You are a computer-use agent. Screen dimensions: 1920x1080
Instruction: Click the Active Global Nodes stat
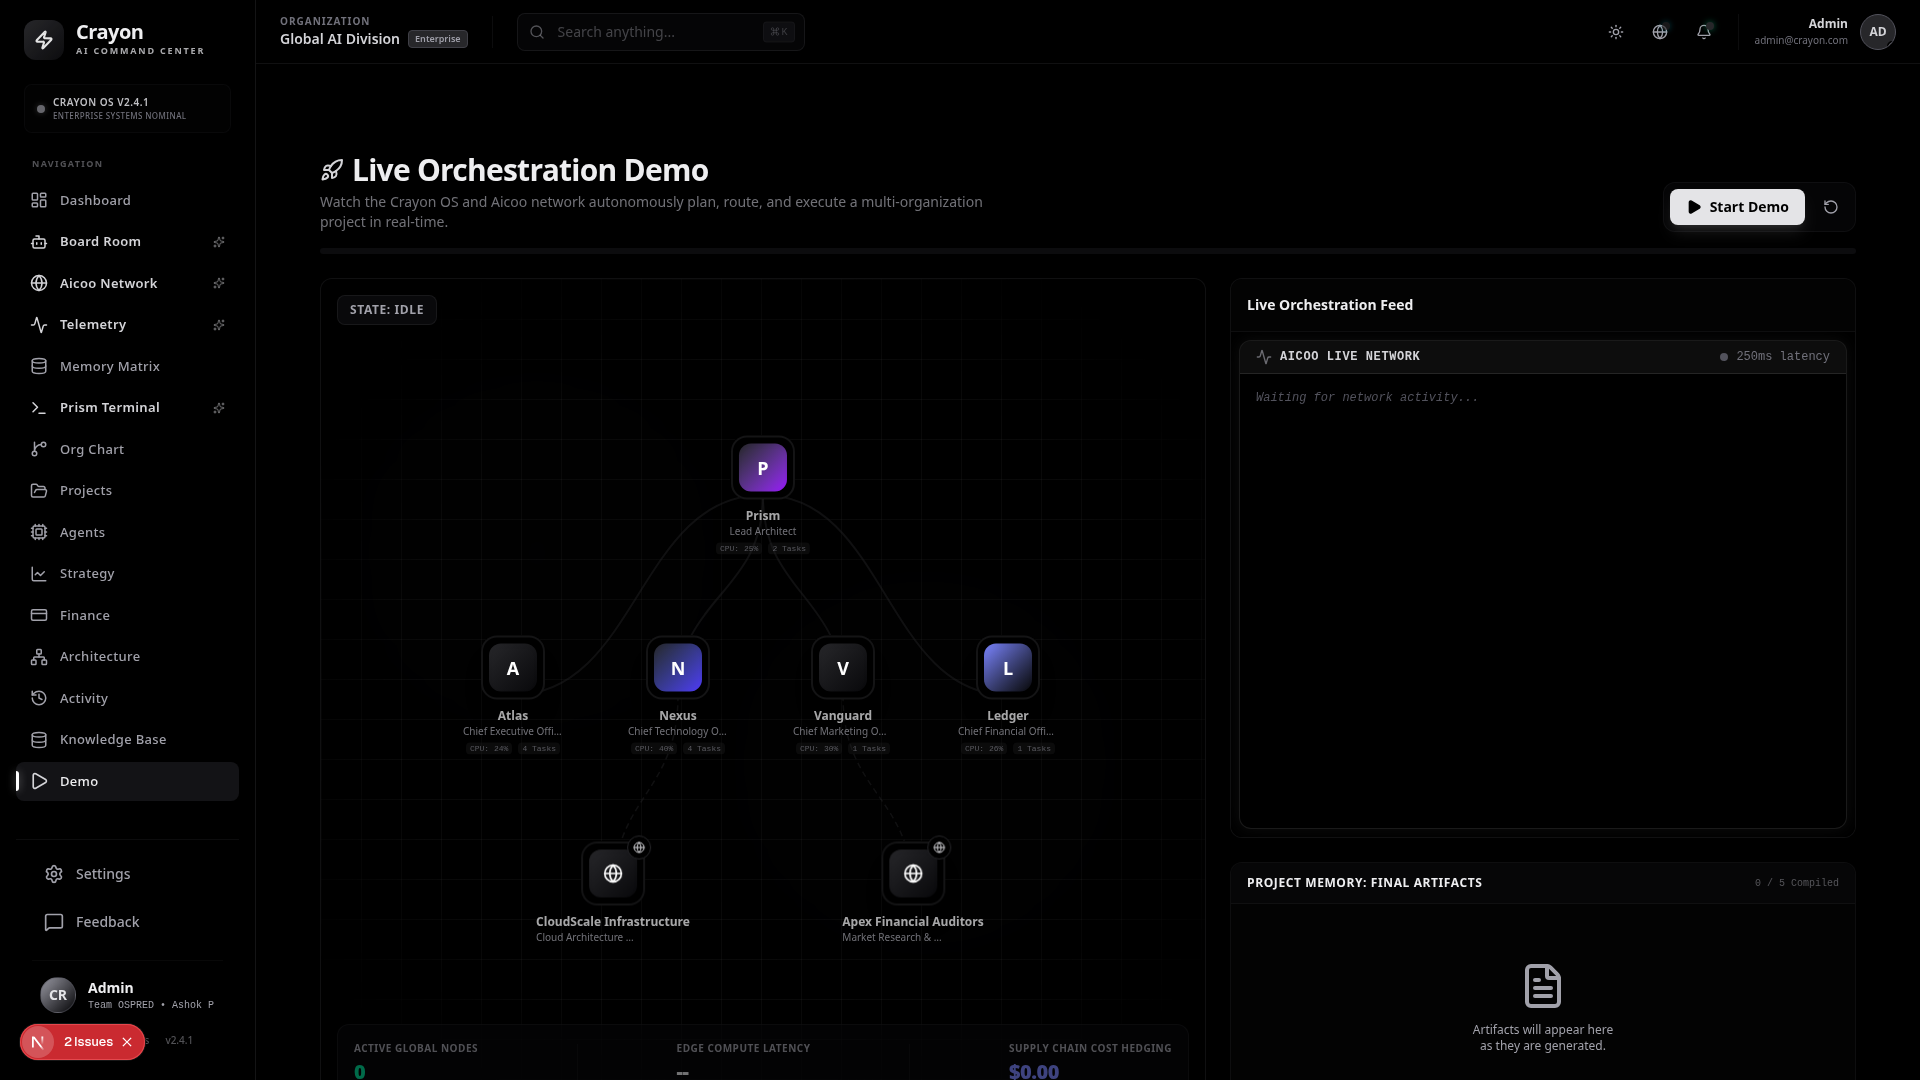416,1062
